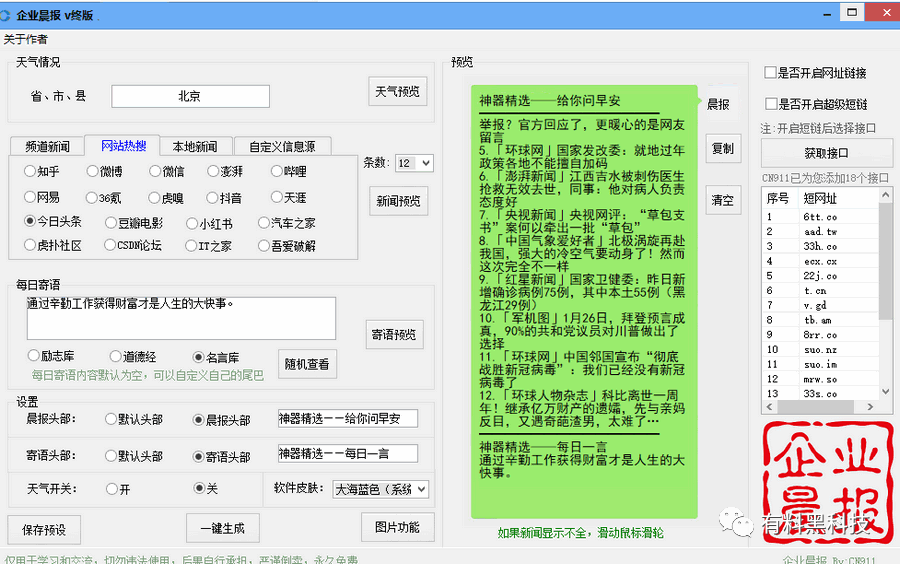
Task: Choose 默认头部 for 寄语头部
Action: click(111, 456)
